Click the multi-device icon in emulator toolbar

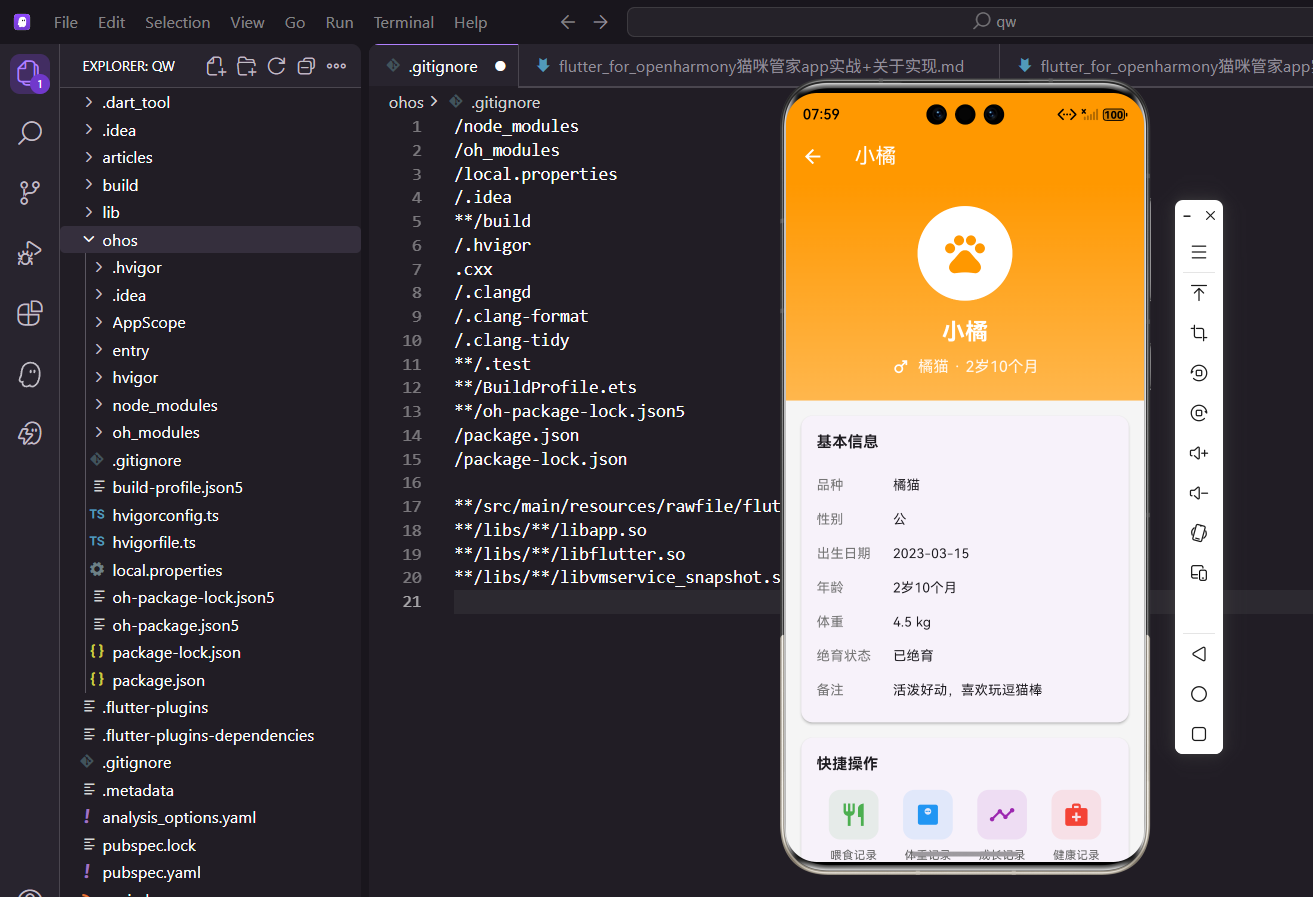point(1199,573)
